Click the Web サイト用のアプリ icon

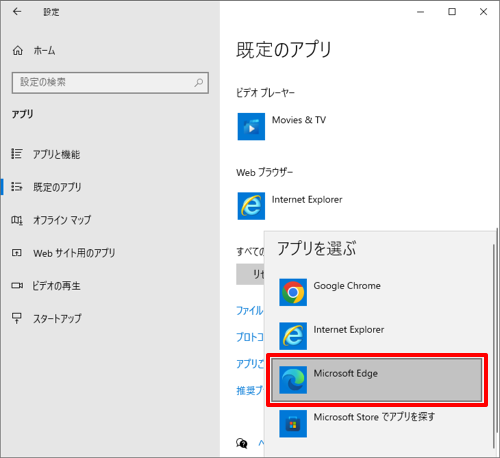click(17, 253)
